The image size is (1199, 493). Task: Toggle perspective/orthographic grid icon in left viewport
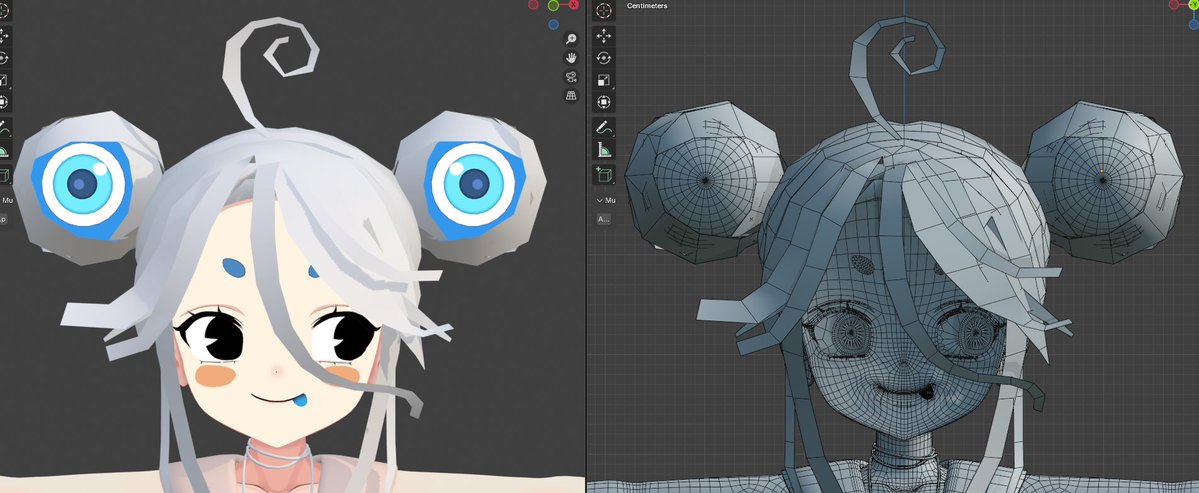coord(570,96)
